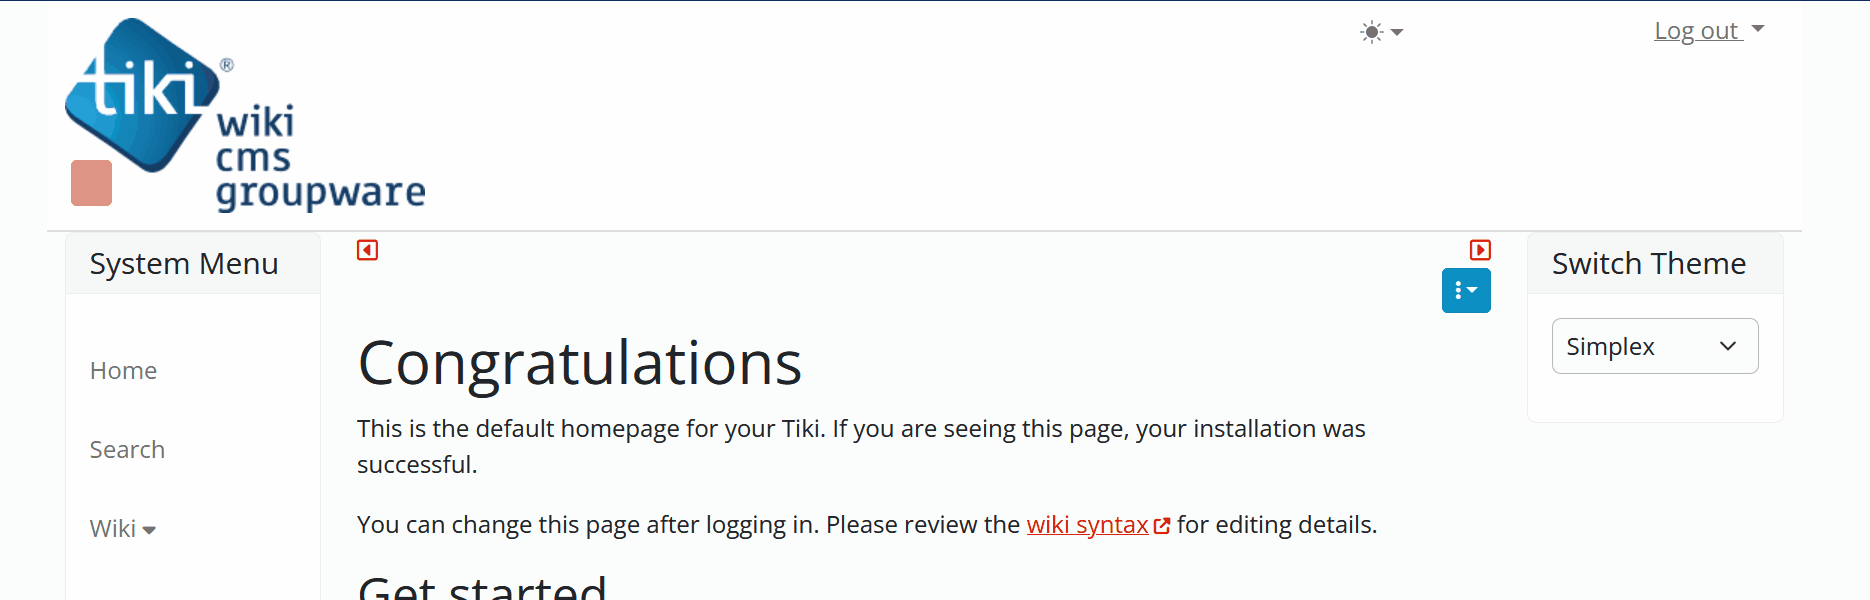The width and height of the screenshot is (1870, 600).
Task: Click the System Menu module title
Action: 184,264
